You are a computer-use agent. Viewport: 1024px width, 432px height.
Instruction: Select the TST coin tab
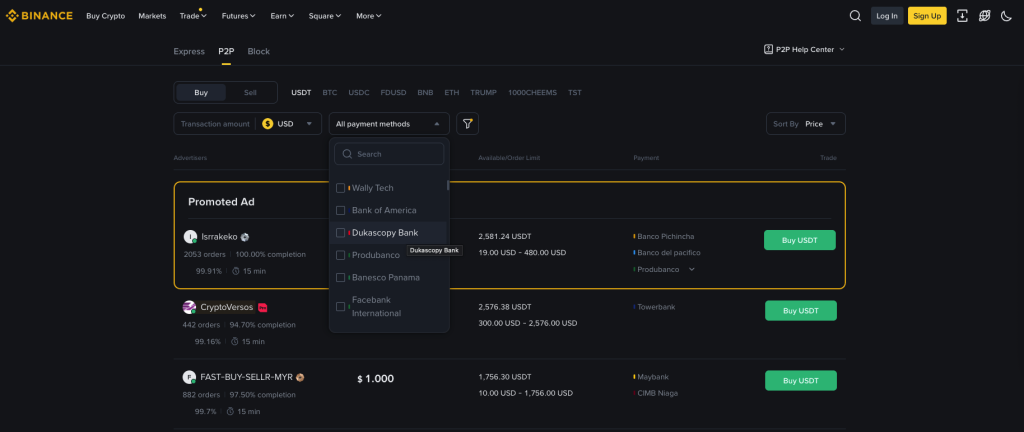tap(575, 93)
